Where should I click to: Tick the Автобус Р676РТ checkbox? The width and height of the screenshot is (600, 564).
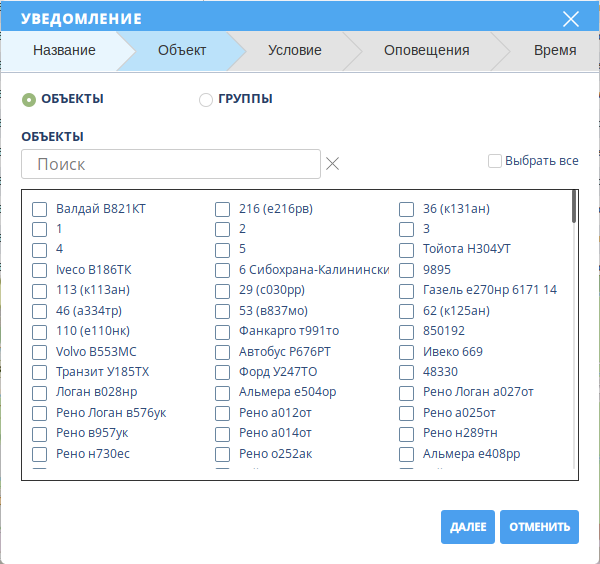[223, 352]
